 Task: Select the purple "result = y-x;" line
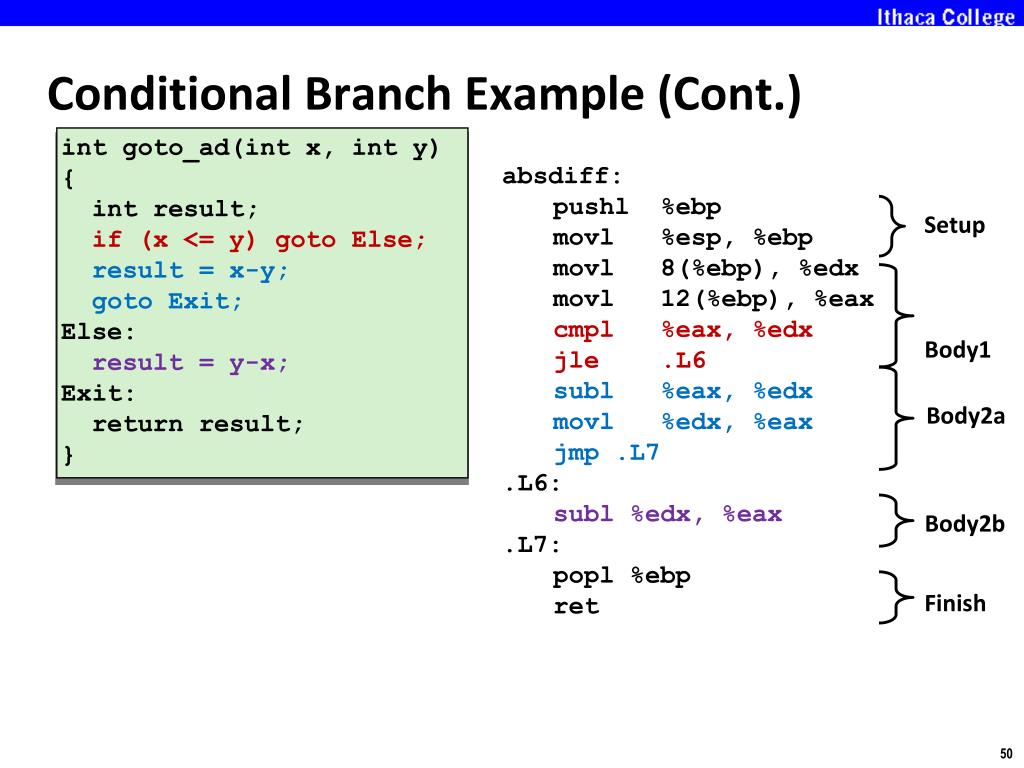pos(189,362)
